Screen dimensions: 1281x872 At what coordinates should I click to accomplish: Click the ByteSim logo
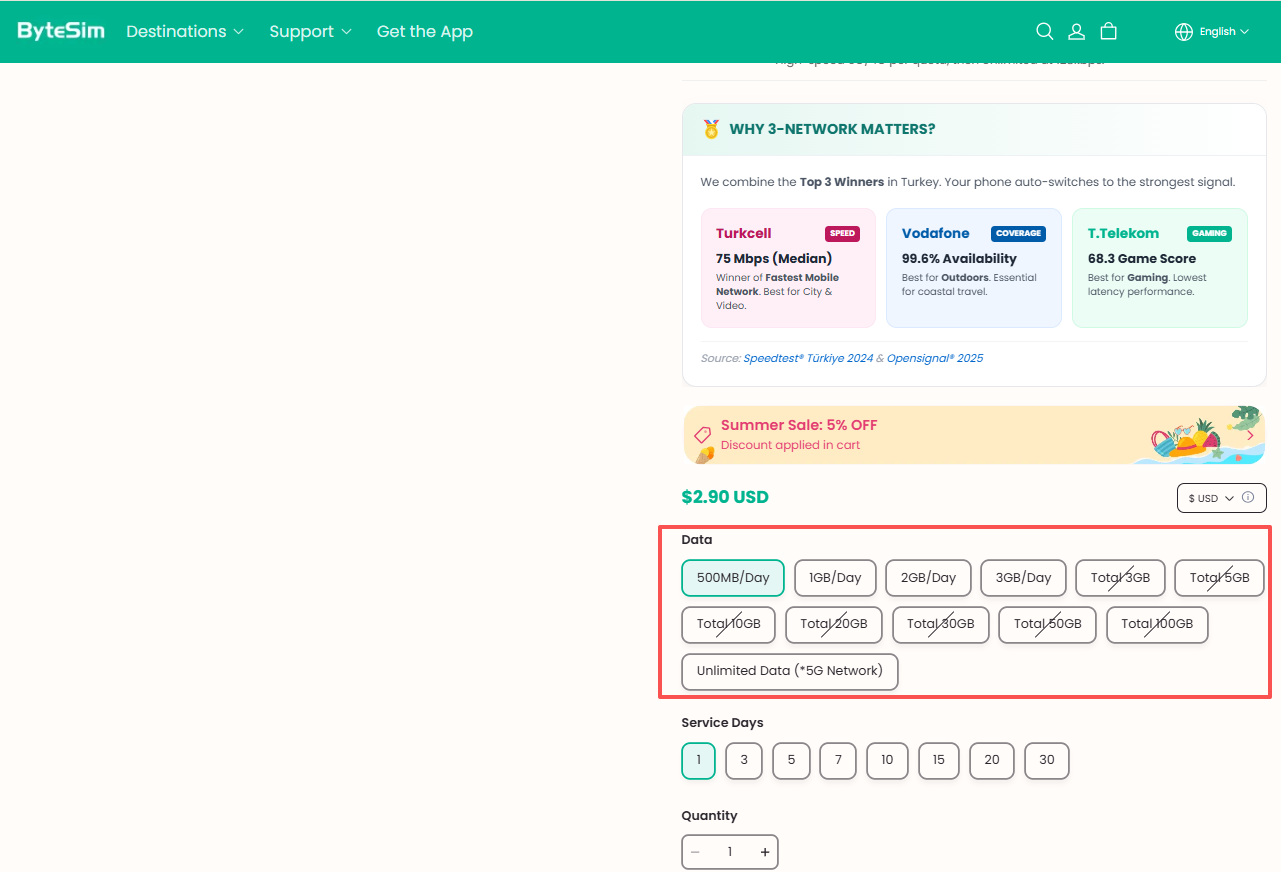(x=61, y=31)
